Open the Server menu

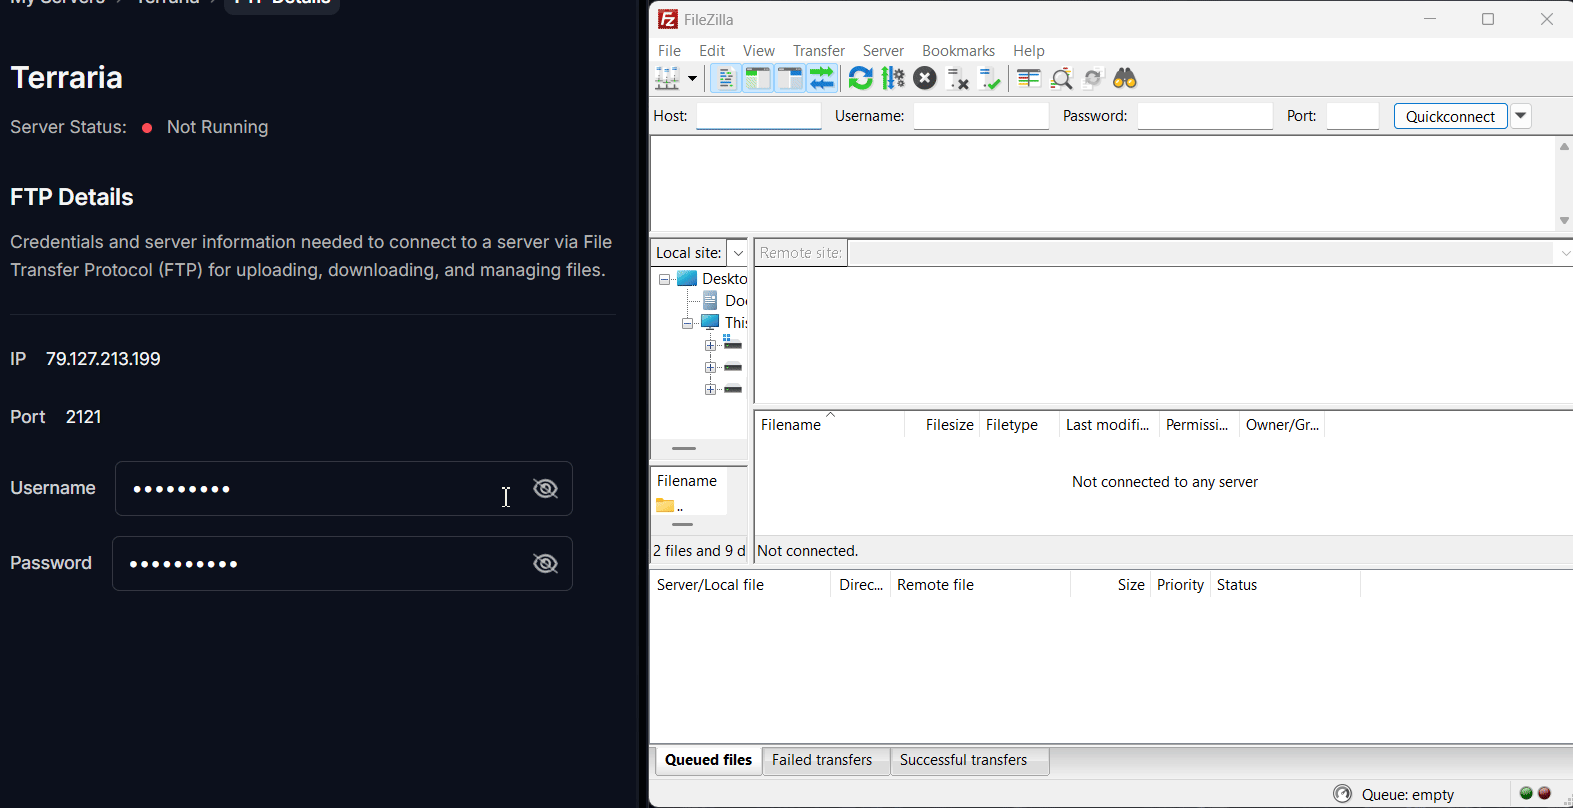tap(883, 50)
